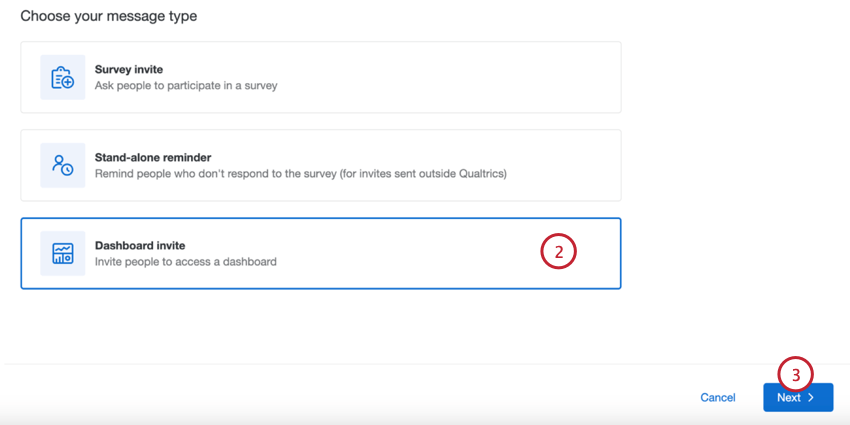The height and width of the screenshot is (425, 850).
Task: Click the Dashboard invite title text
Action: tap(140, 245)
